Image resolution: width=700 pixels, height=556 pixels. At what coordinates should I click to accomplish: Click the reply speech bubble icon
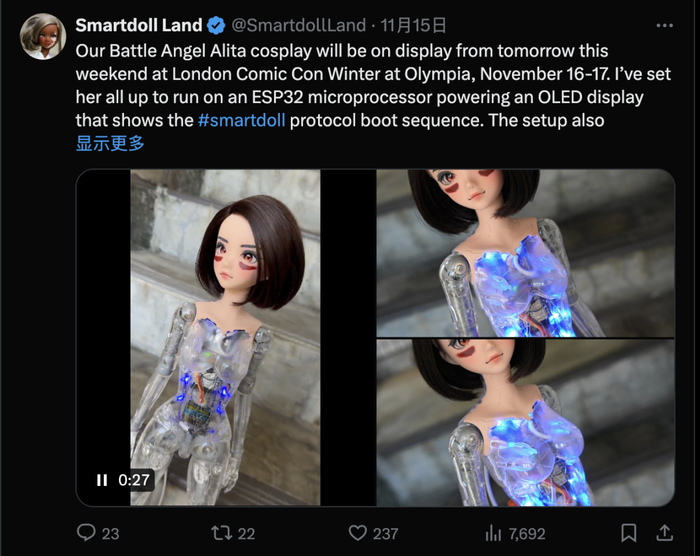click(86, 532)
